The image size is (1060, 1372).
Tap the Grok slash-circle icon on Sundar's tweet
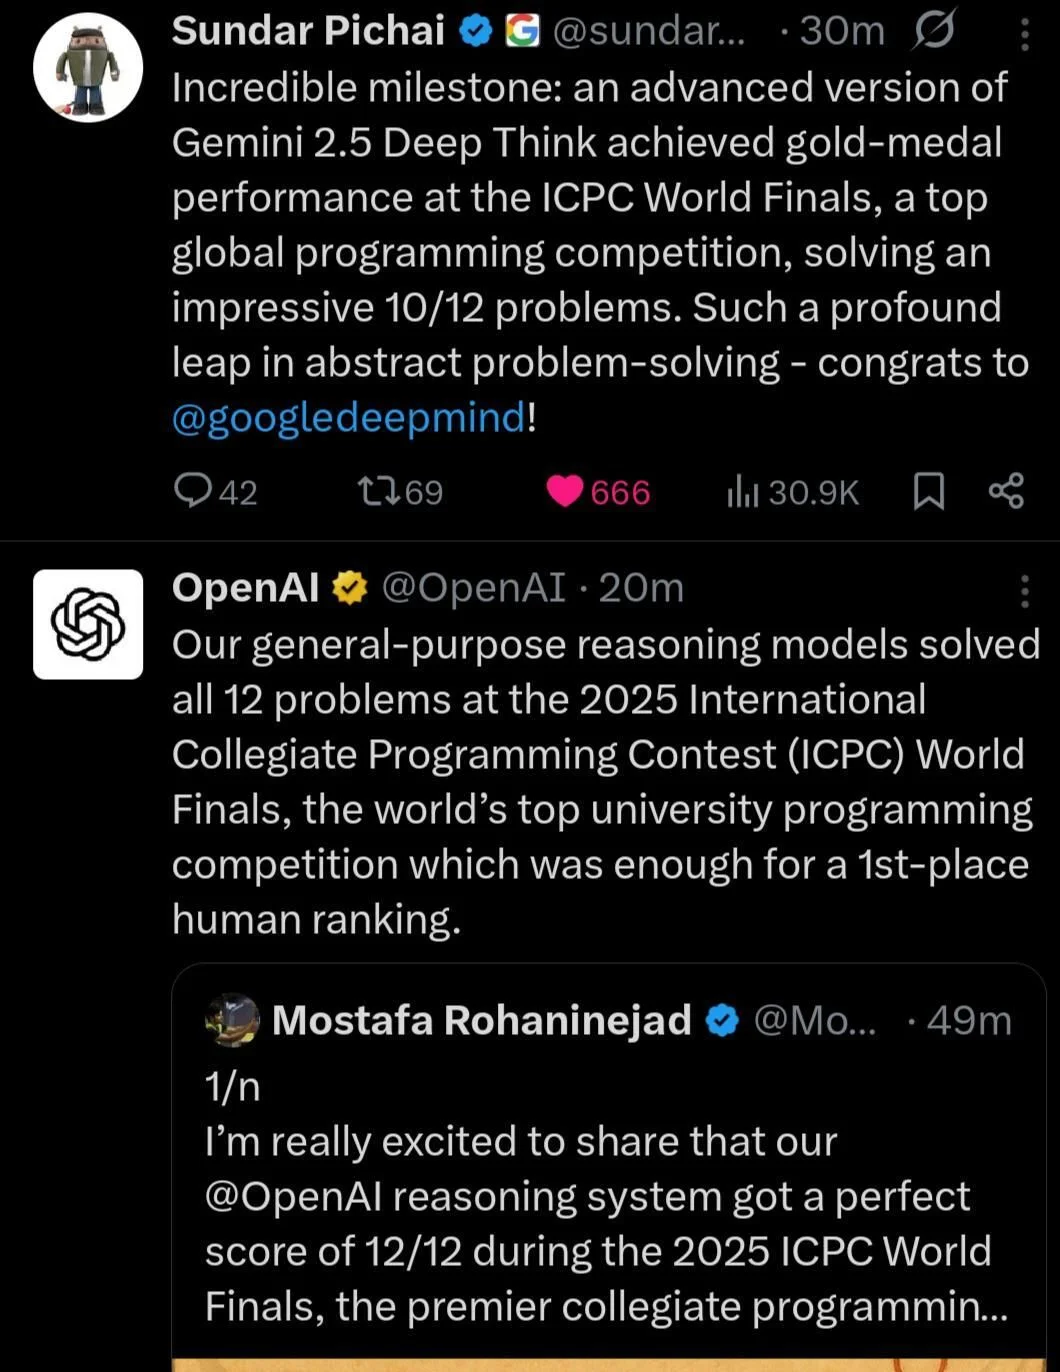tap(934, 30)
